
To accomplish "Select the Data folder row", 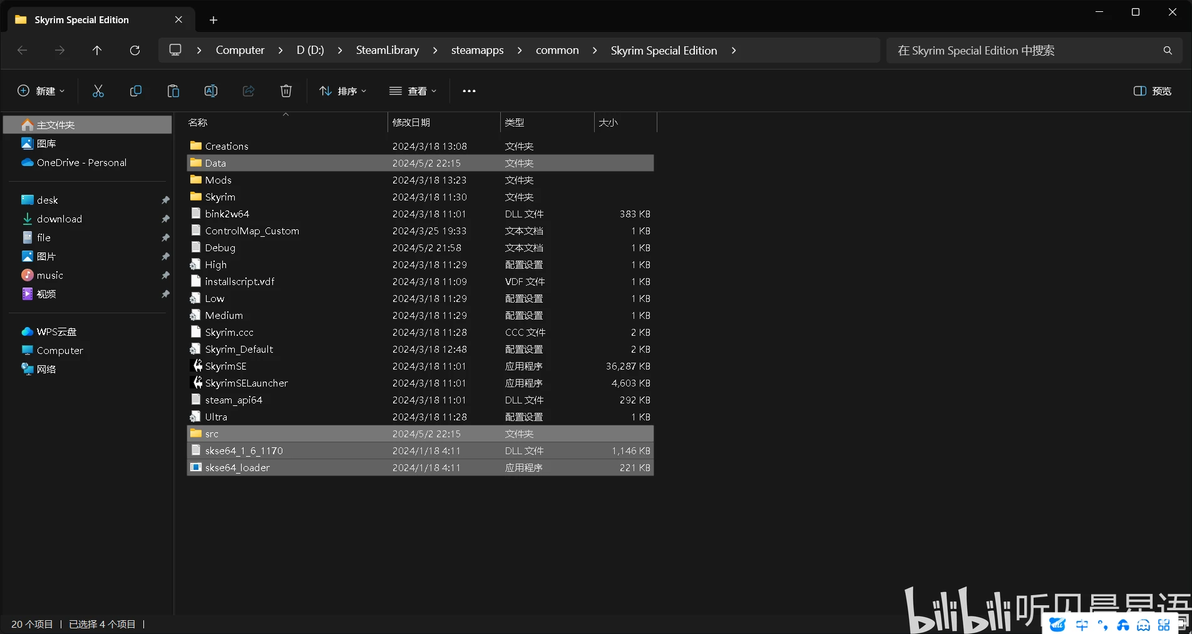I will [x=420, y=163].
